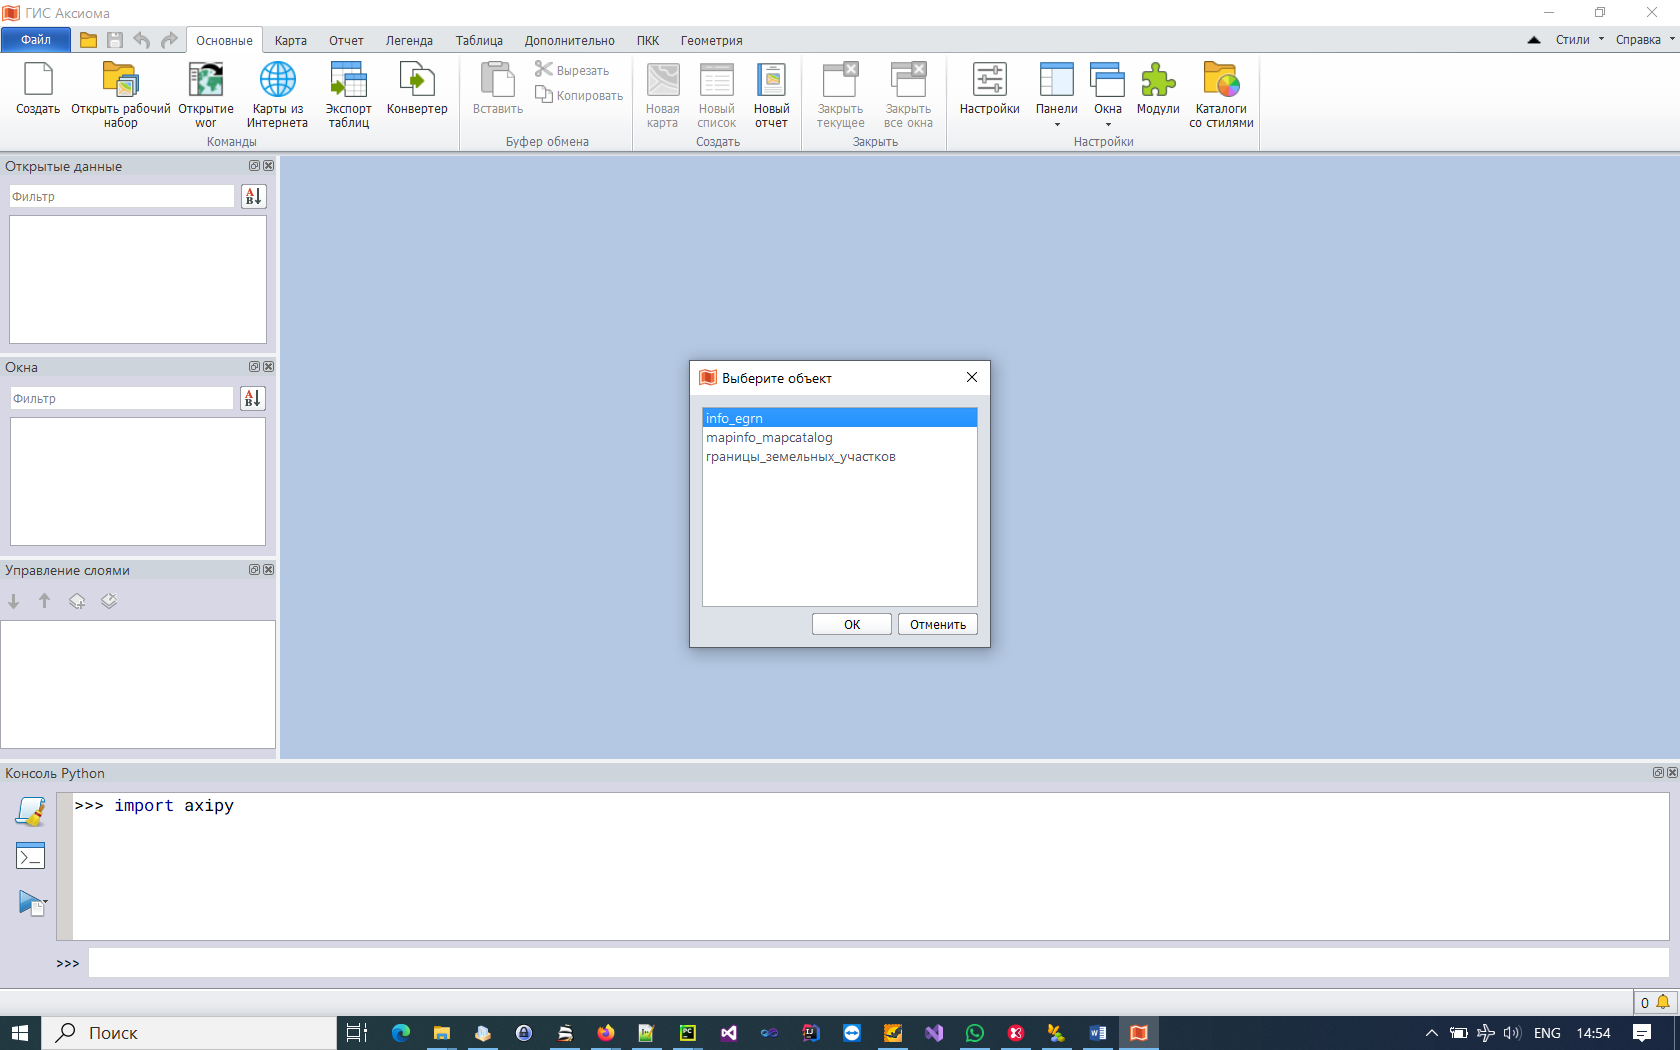Open the Style catalogs icon

tap(1221, 80)
